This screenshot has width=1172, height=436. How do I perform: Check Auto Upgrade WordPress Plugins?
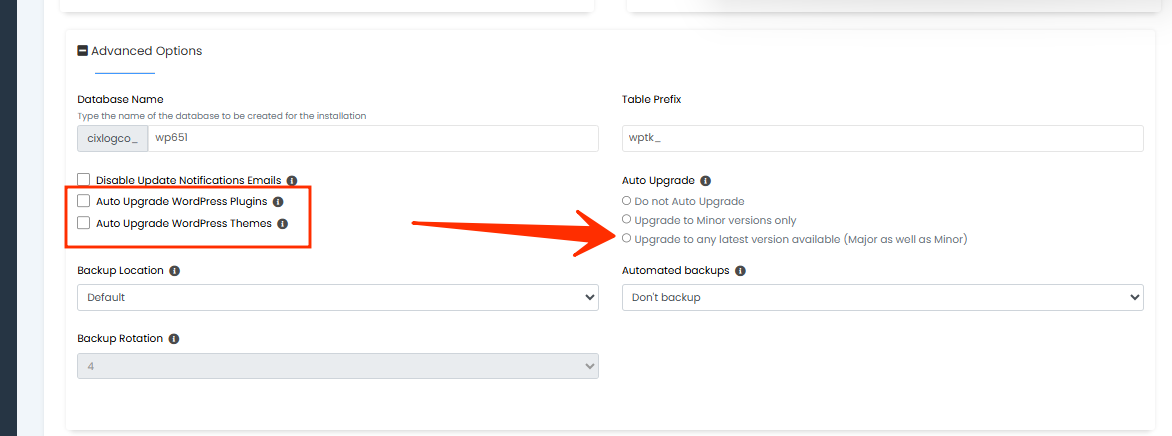point(84,201)
